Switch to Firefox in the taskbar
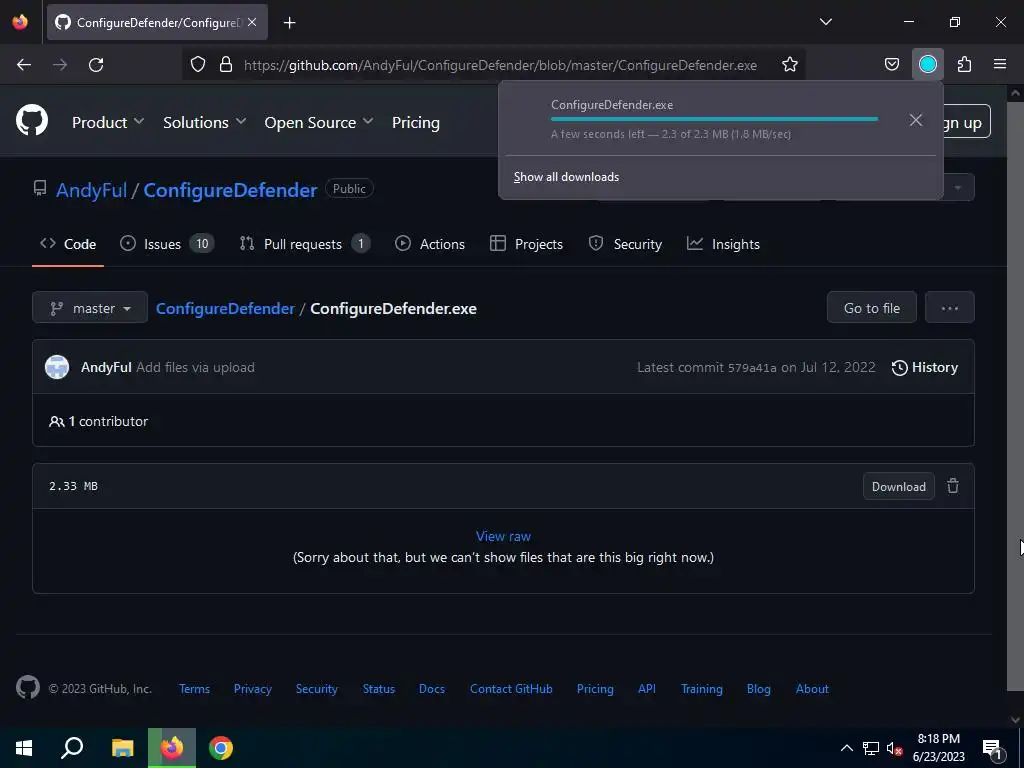The image size is (1024, 768). point(172,748)
